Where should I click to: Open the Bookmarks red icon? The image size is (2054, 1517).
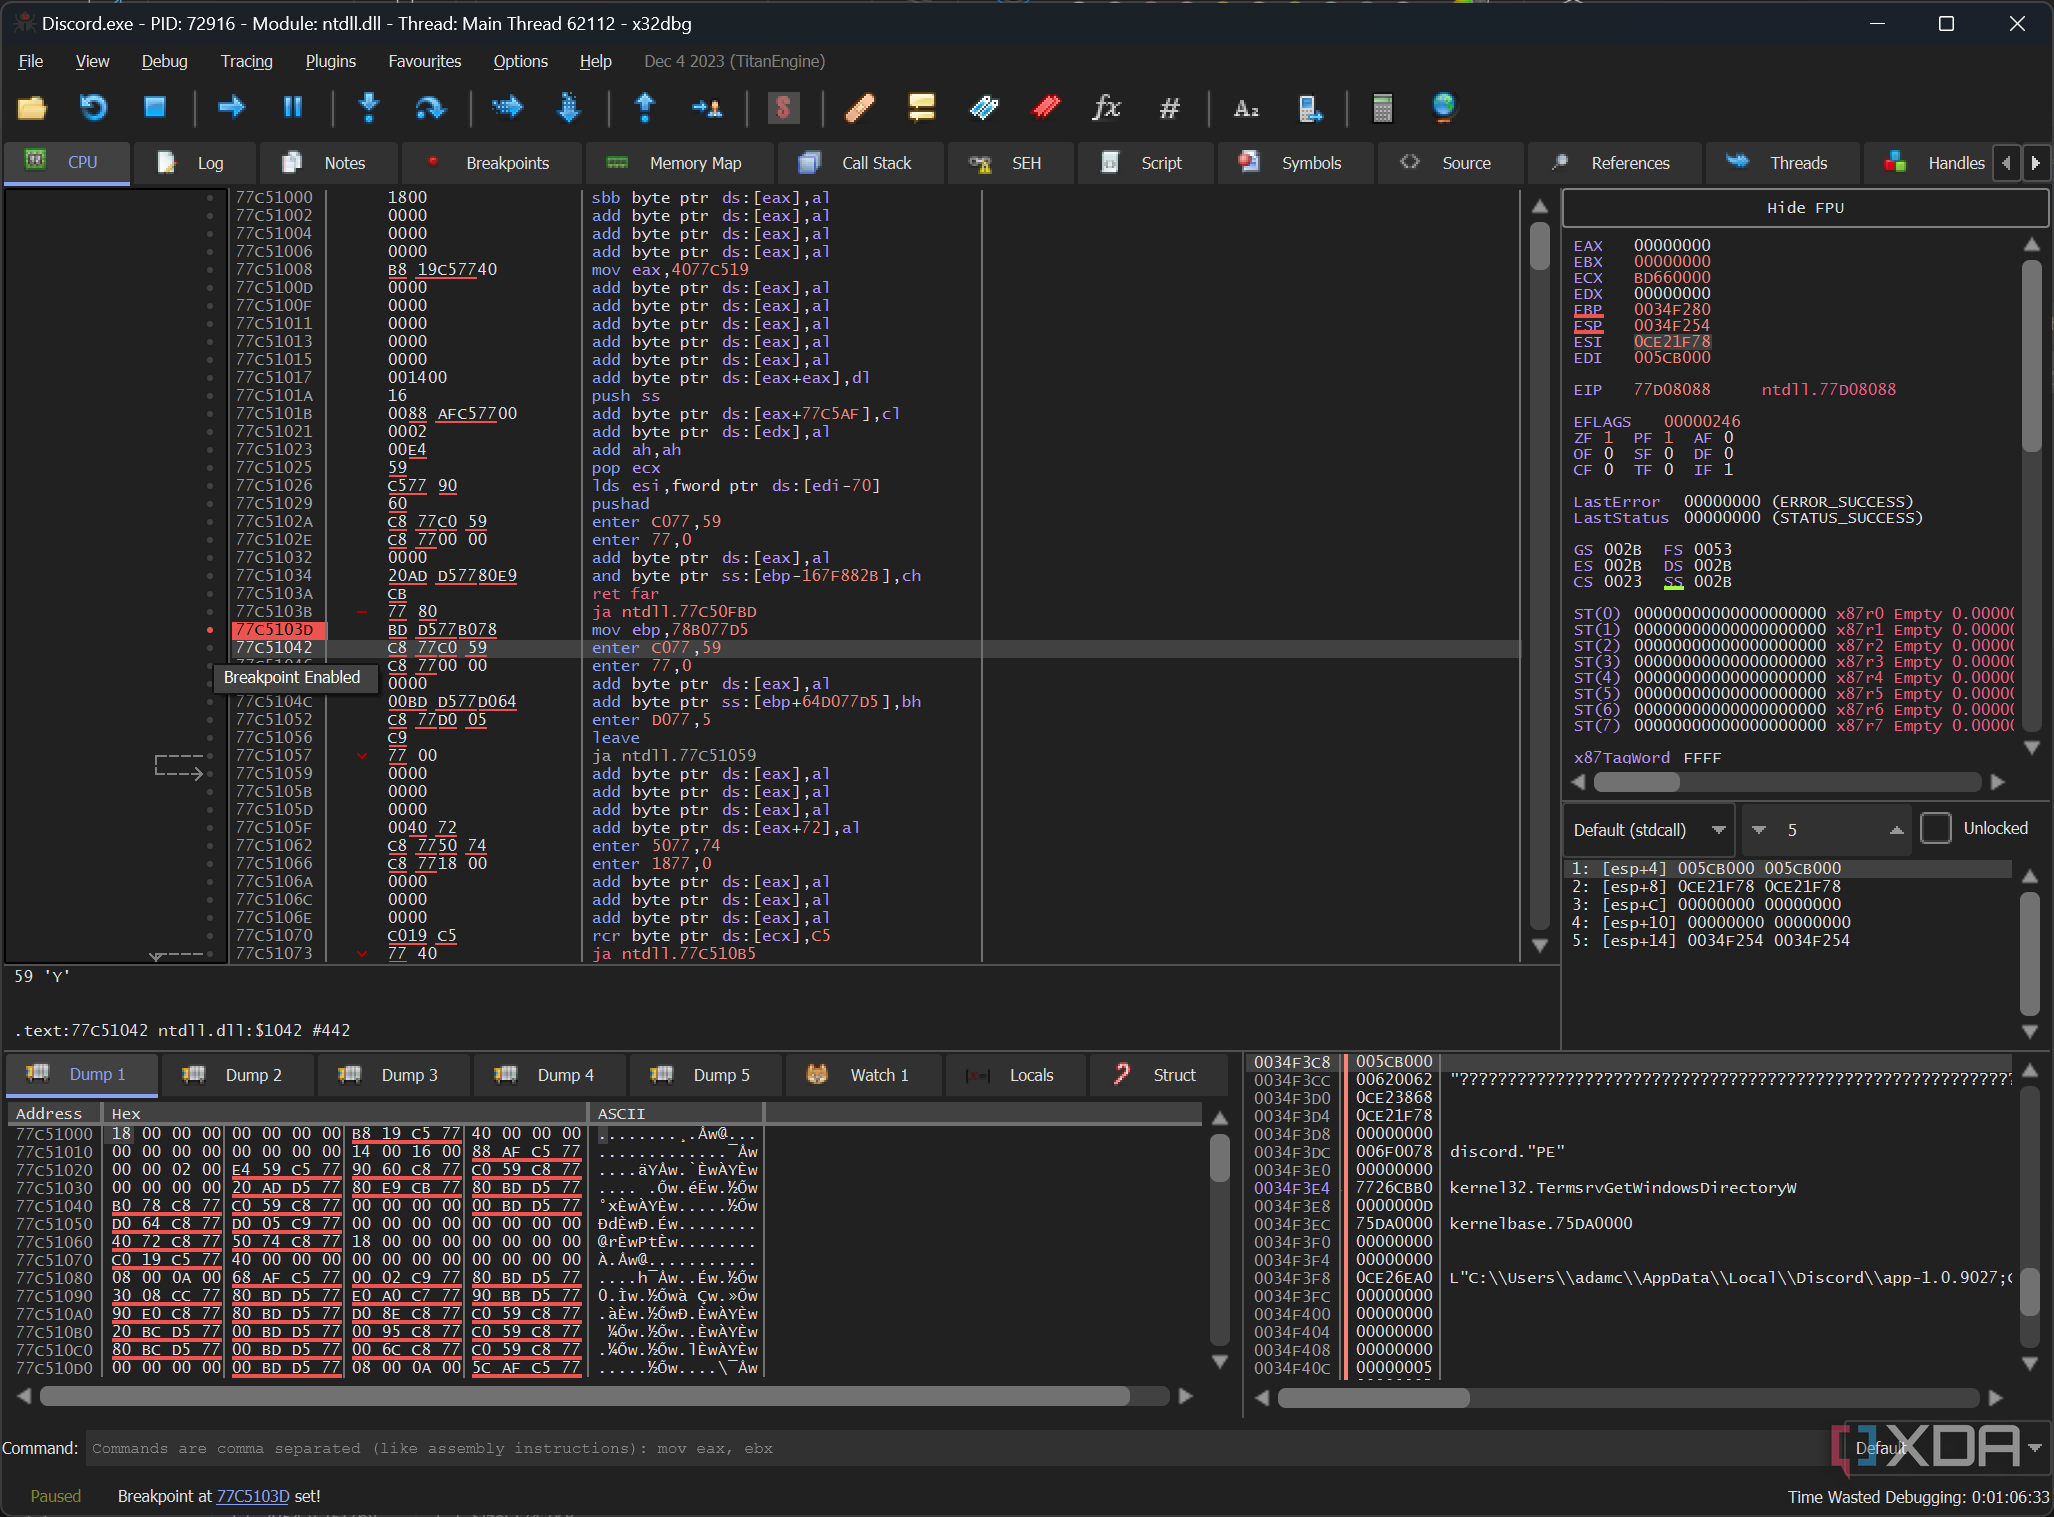pyautogui.click(x=1046, y=107)
